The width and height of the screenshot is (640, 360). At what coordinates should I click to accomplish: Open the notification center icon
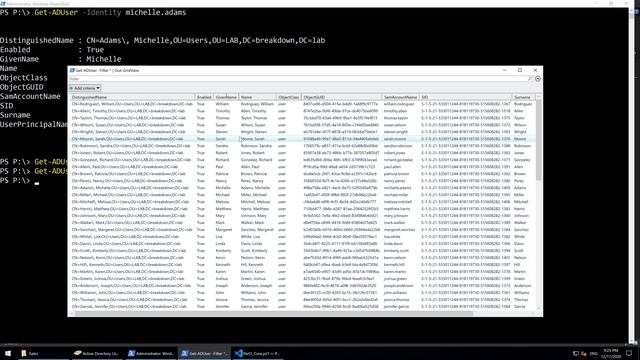coord(629,353)
